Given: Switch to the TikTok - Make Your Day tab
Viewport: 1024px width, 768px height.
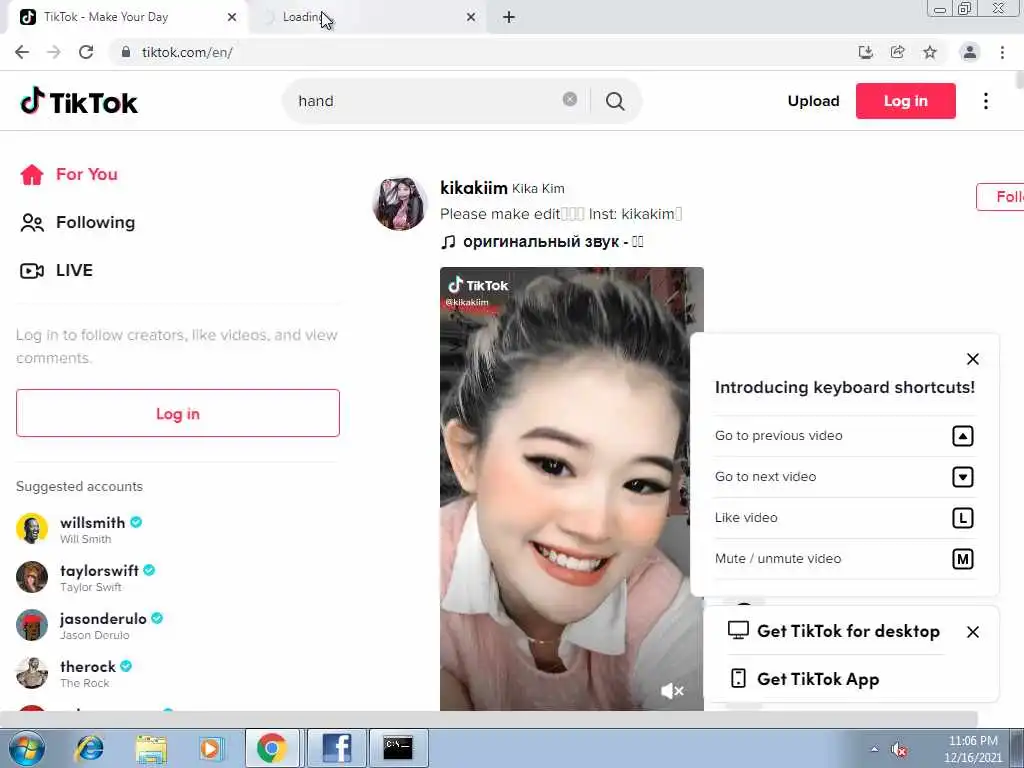Looking at the screenshot, I should click(x=124, y=18).
